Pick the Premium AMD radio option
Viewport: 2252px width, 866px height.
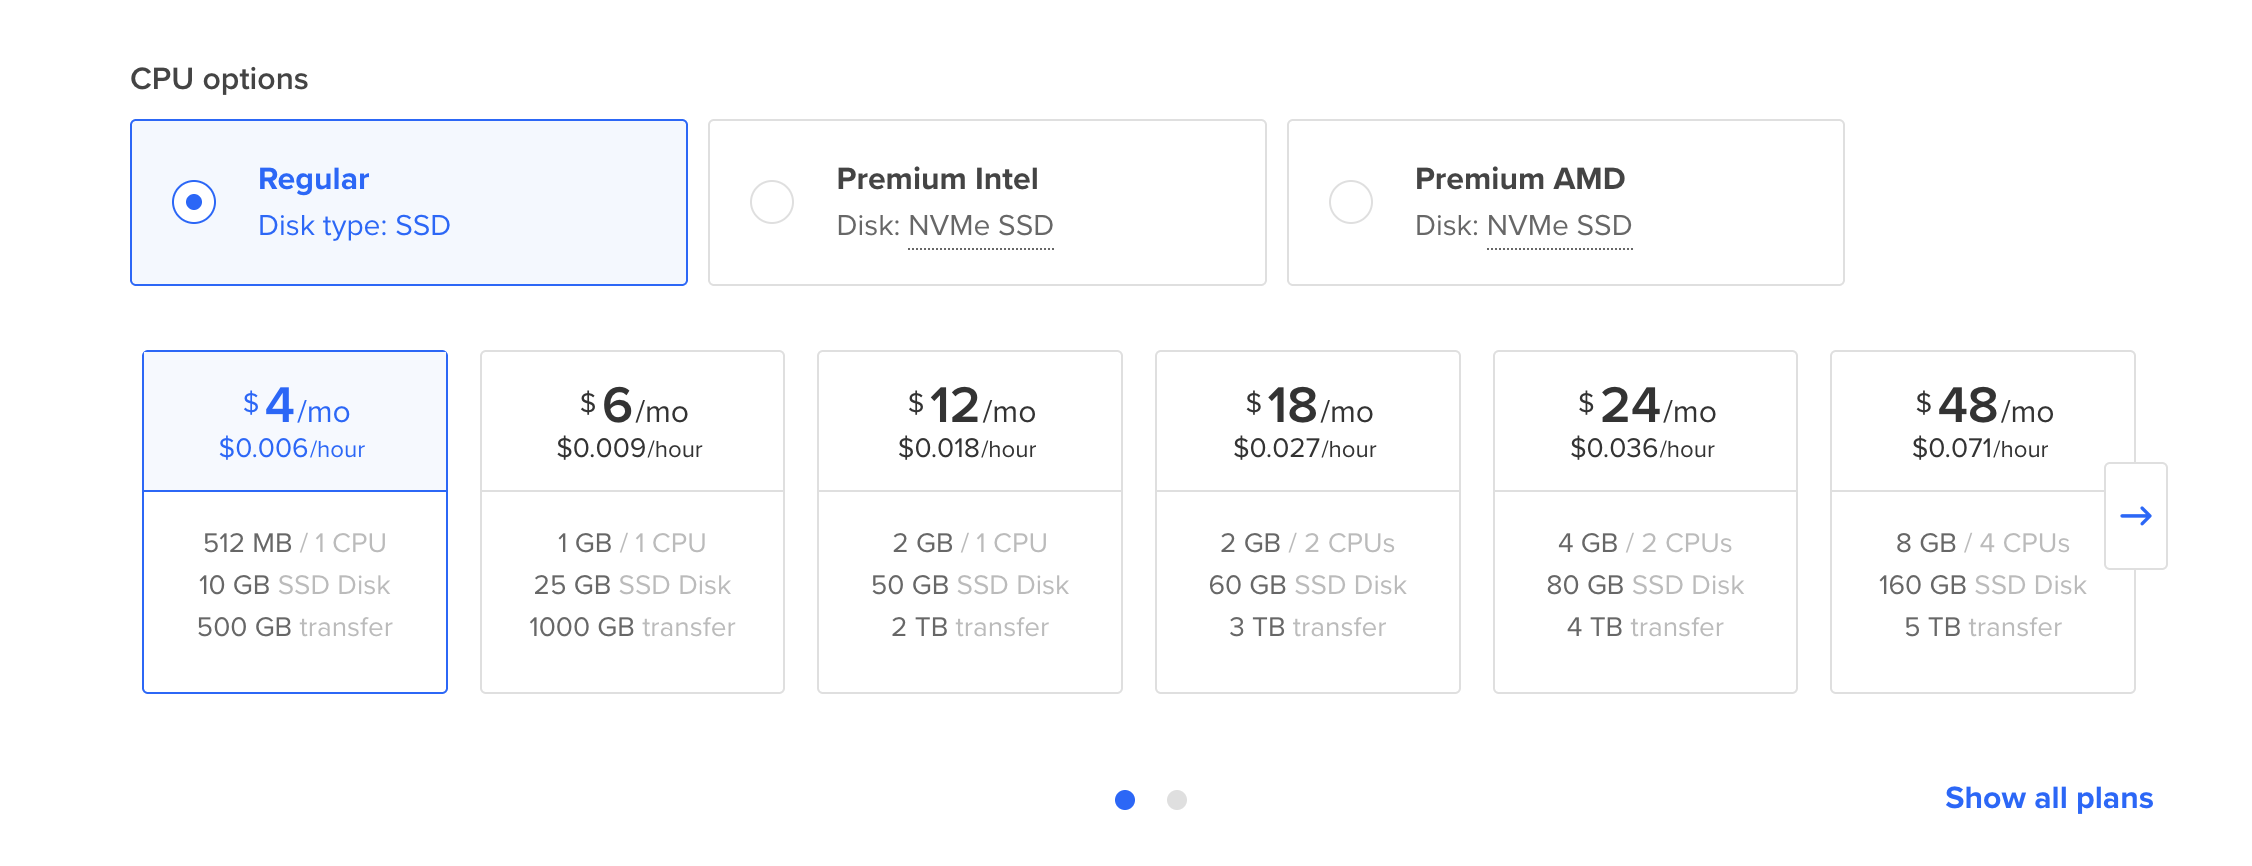pos(1350,202)
